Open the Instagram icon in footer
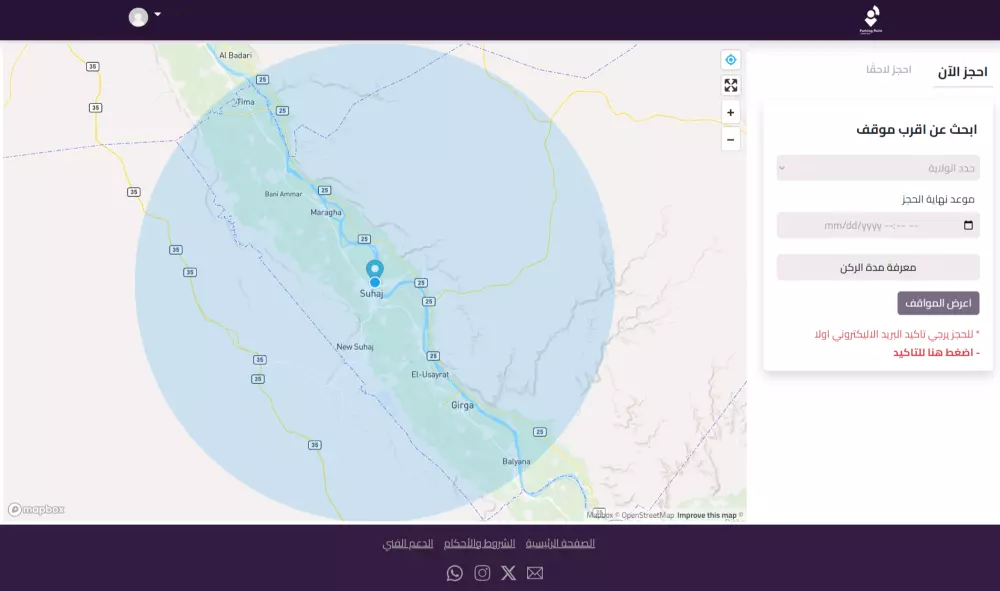Image resolution: width=1000 pixels, height=591 pixels. click(482, 573)
